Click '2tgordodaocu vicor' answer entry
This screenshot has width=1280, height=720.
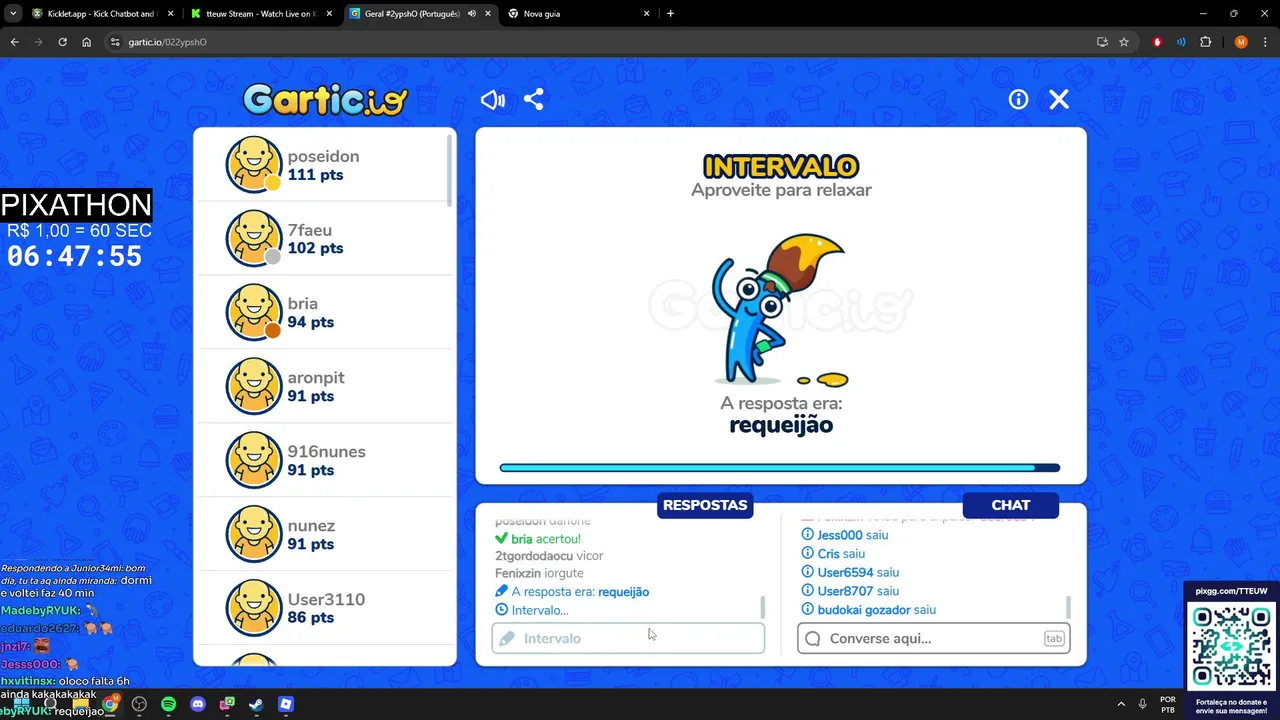pyautogui.click(x=549, y=556)
